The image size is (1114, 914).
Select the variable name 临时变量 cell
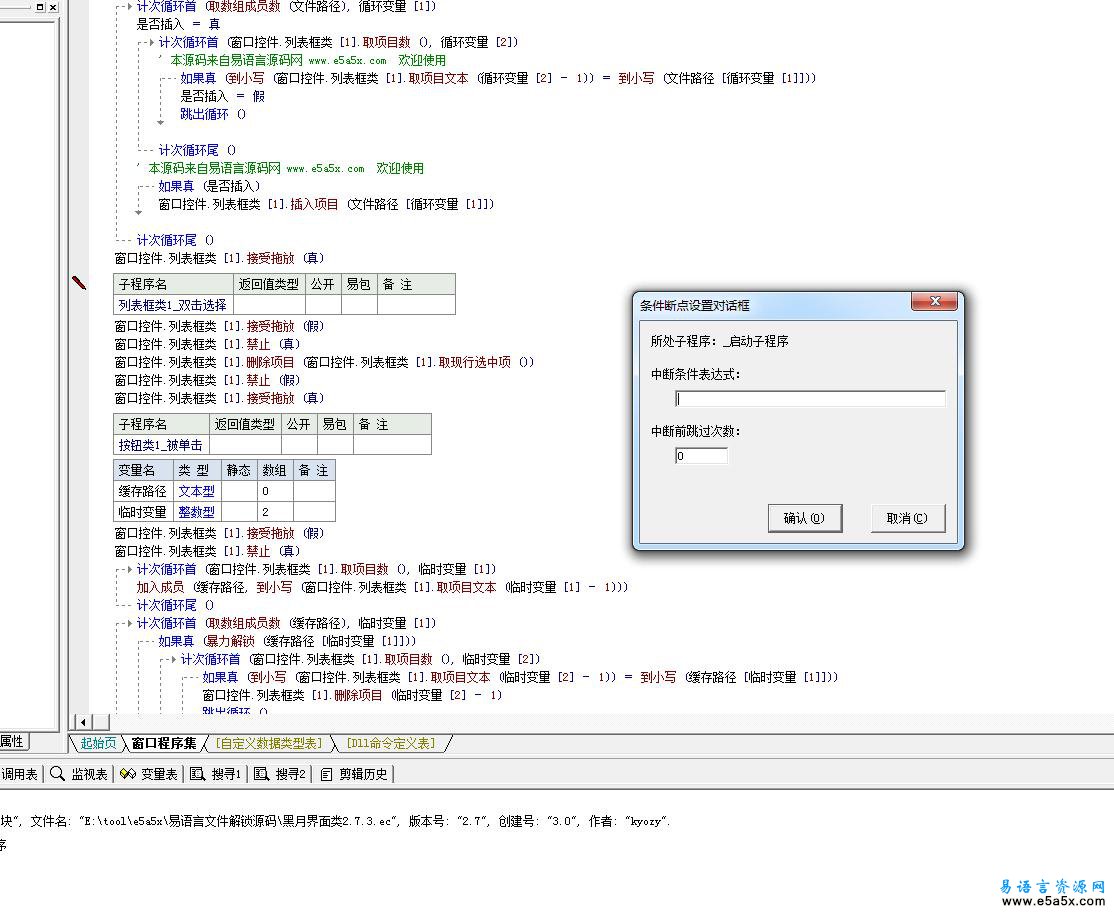(x=143, y=512)
